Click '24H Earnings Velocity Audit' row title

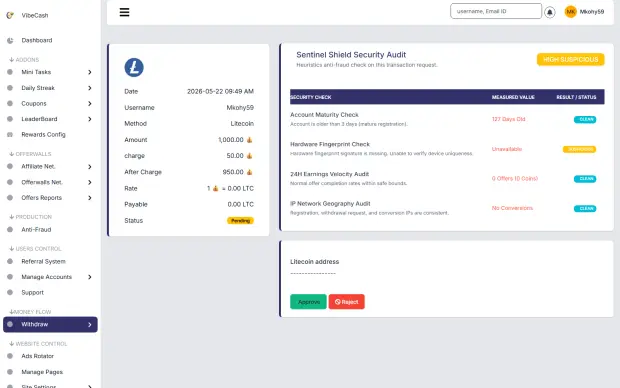pyautogui.click(x=329, y=174)
